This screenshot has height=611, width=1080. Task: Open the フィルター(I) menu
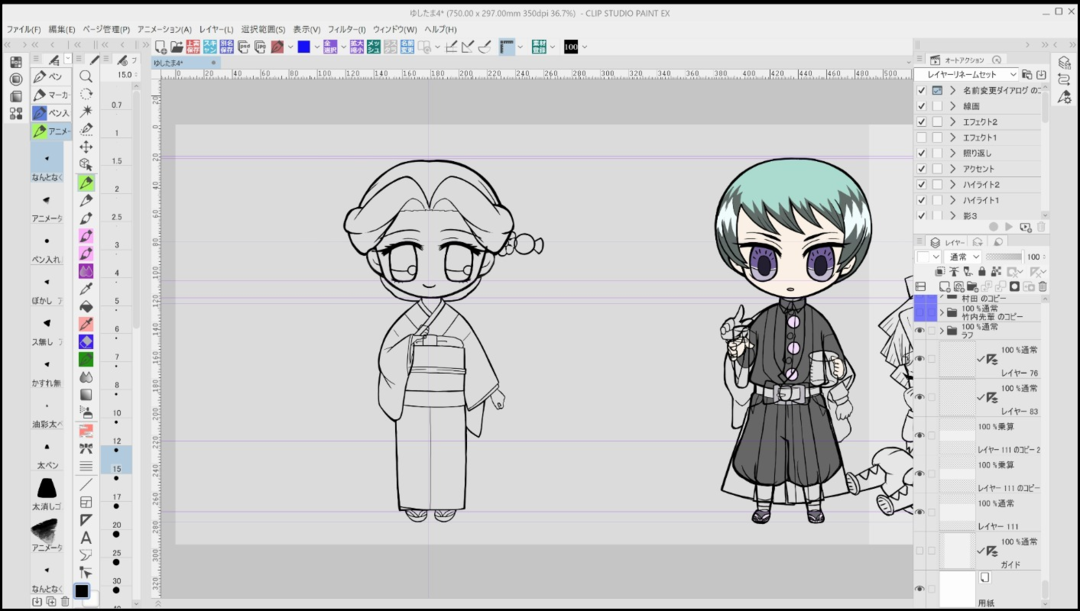click(x=346, y=29)
